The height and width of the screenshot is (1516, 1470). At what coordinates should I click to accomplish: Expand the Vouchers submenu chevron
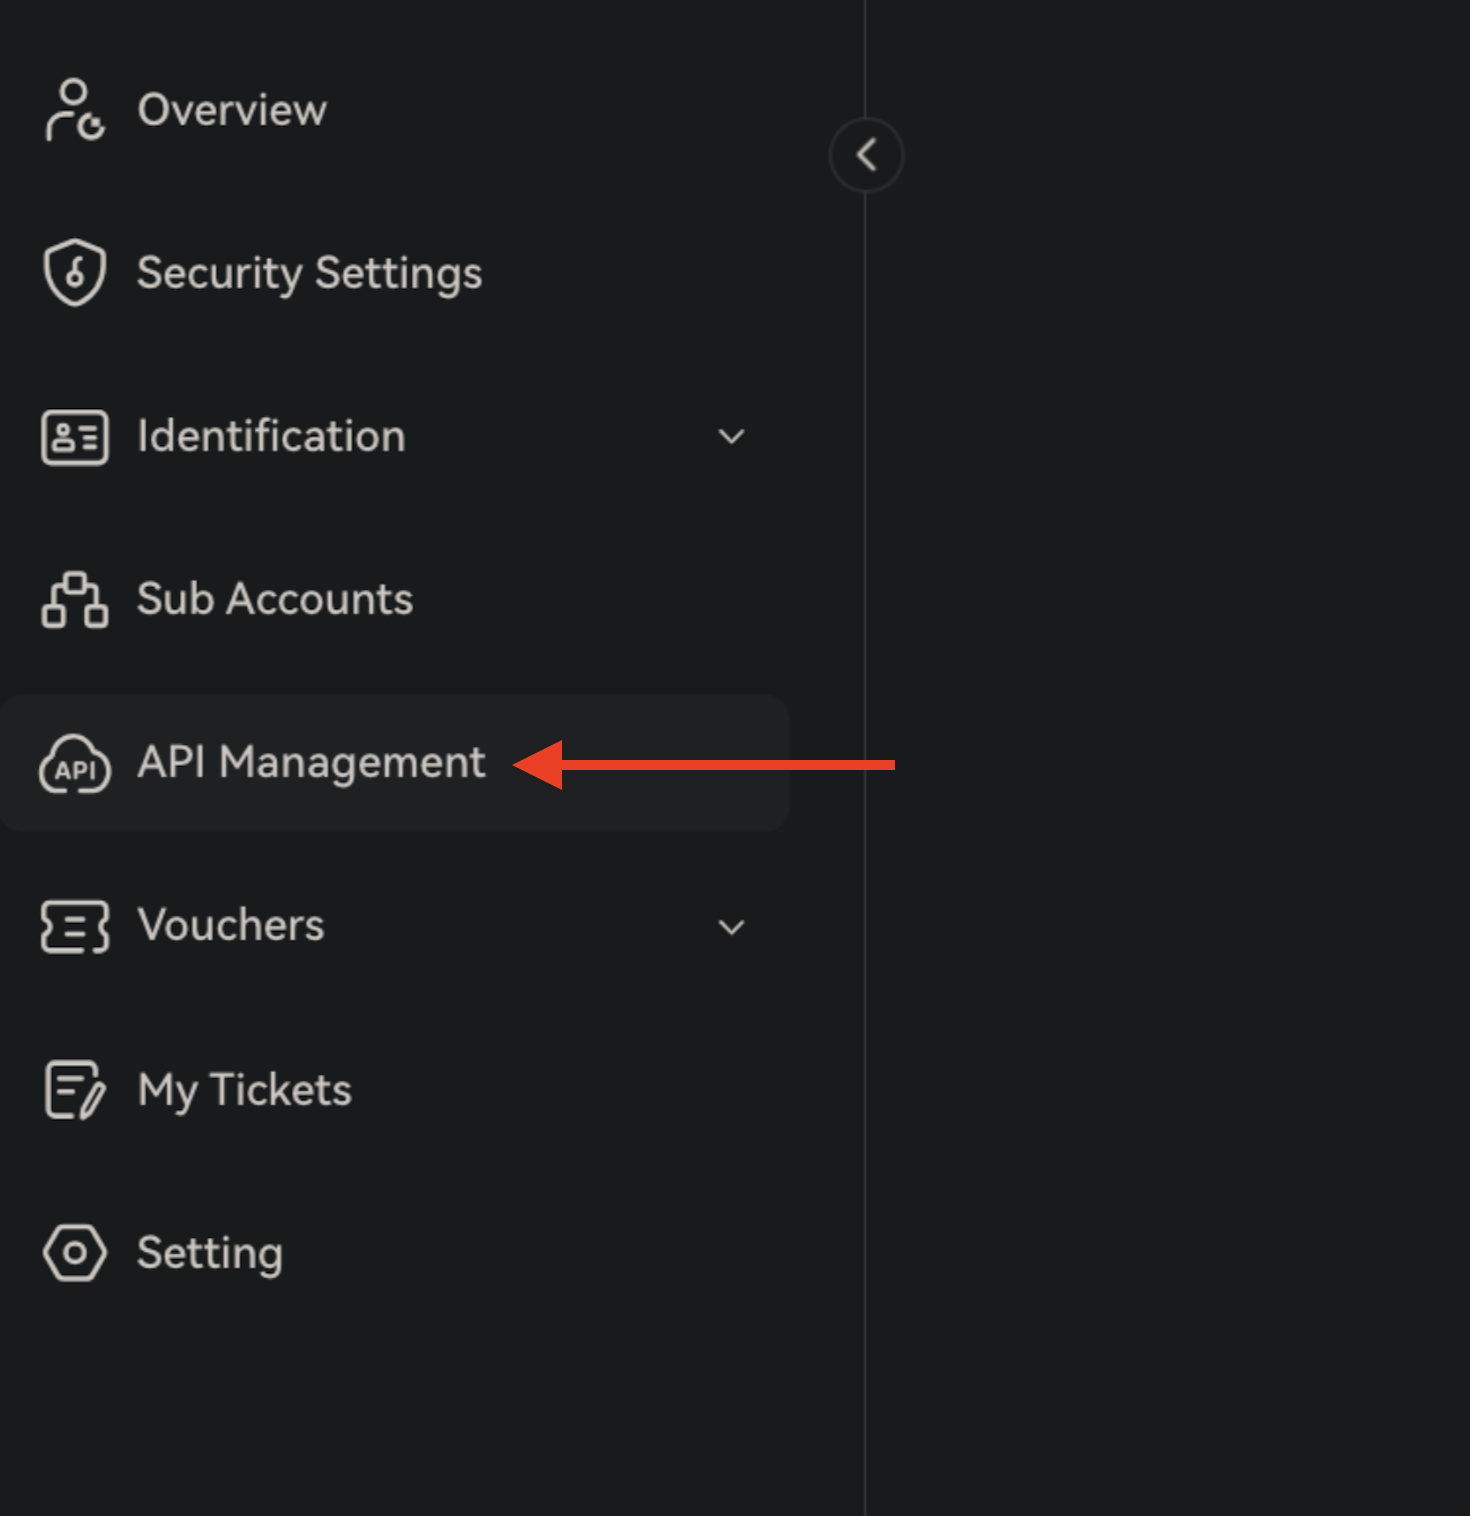731,927
